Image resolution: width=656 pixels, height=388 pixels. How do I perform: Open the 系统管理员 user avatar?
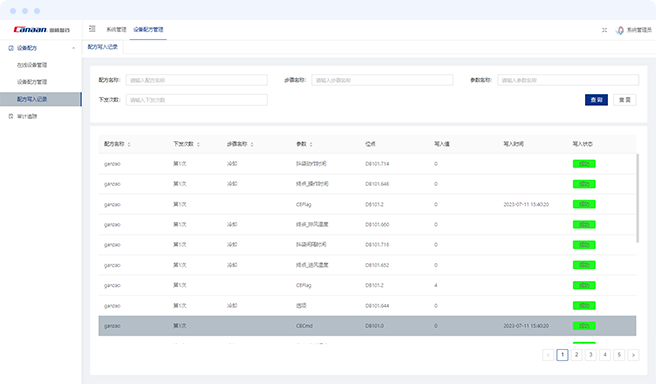tap(620, 30)
